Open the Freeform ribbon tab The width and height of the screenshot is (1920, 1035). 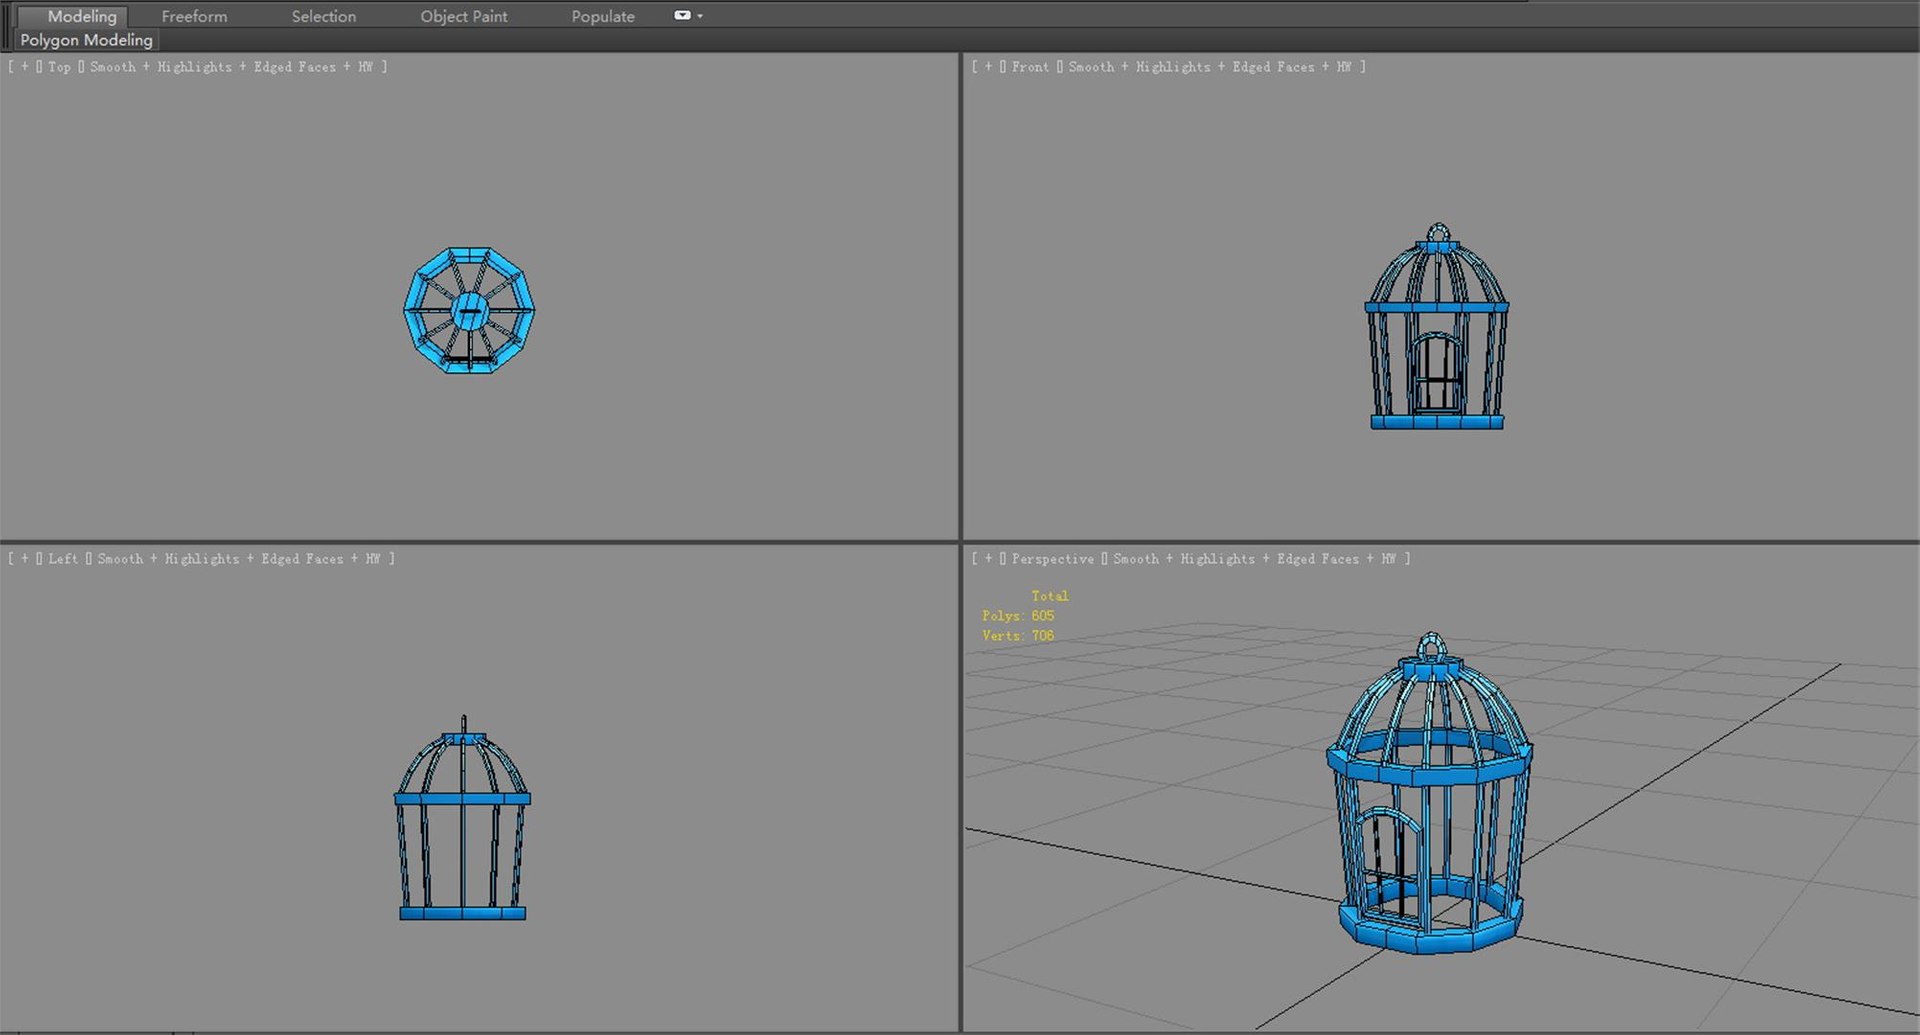click(x=194, y=16)
